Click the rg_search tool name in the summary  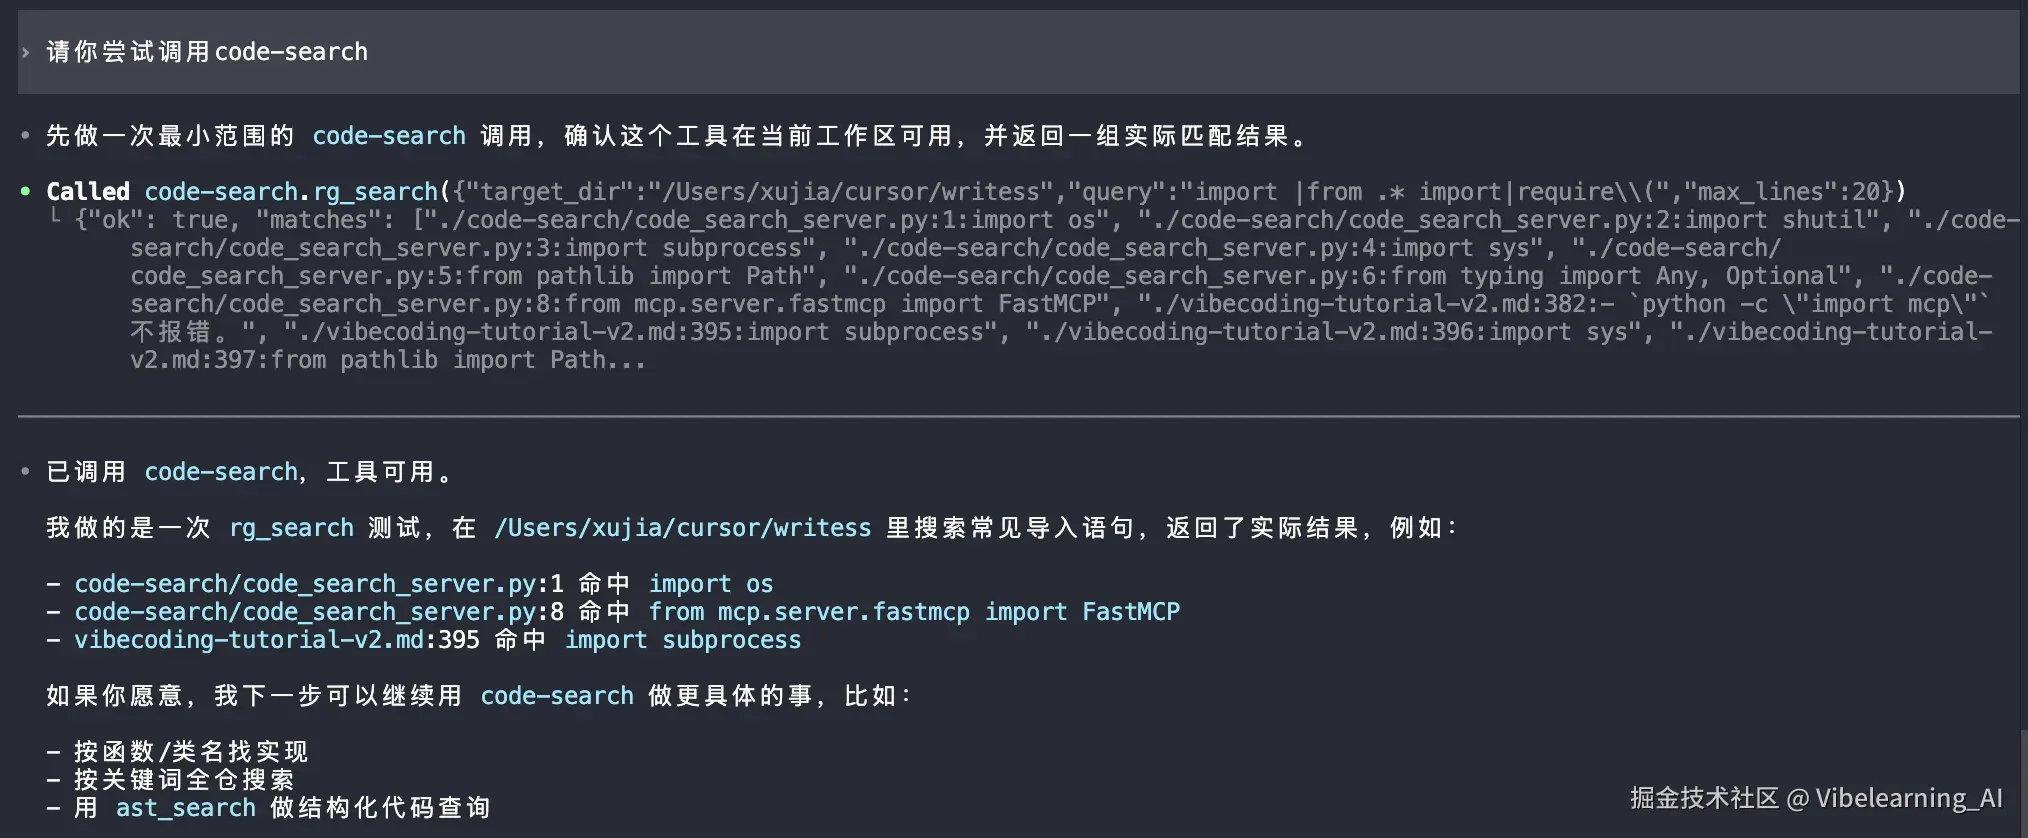coord(291,528)
